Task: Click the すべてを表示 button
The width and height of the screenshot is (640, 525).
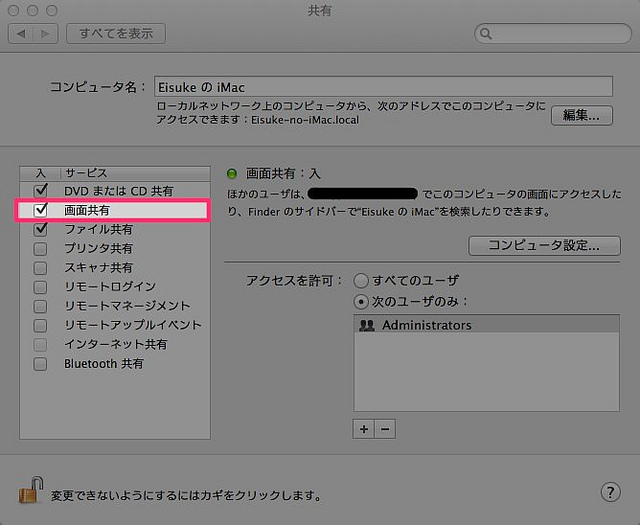Action: pos(116,33)
